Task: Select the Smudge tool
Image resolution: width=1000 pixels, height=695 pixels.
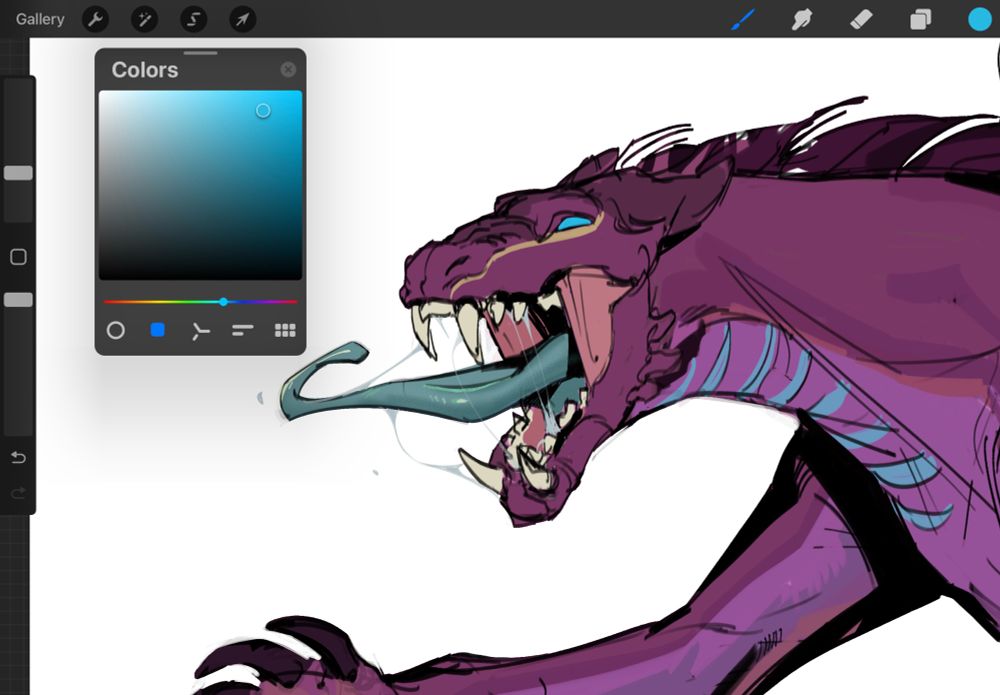Action: 802,19
